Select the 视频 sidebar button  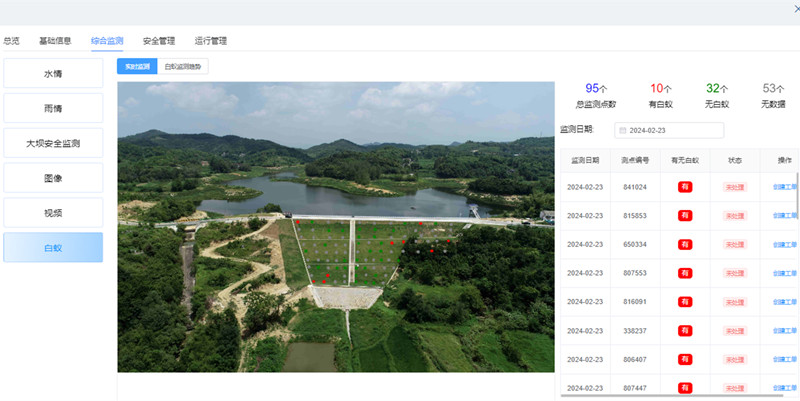click(x=53, y=212)
